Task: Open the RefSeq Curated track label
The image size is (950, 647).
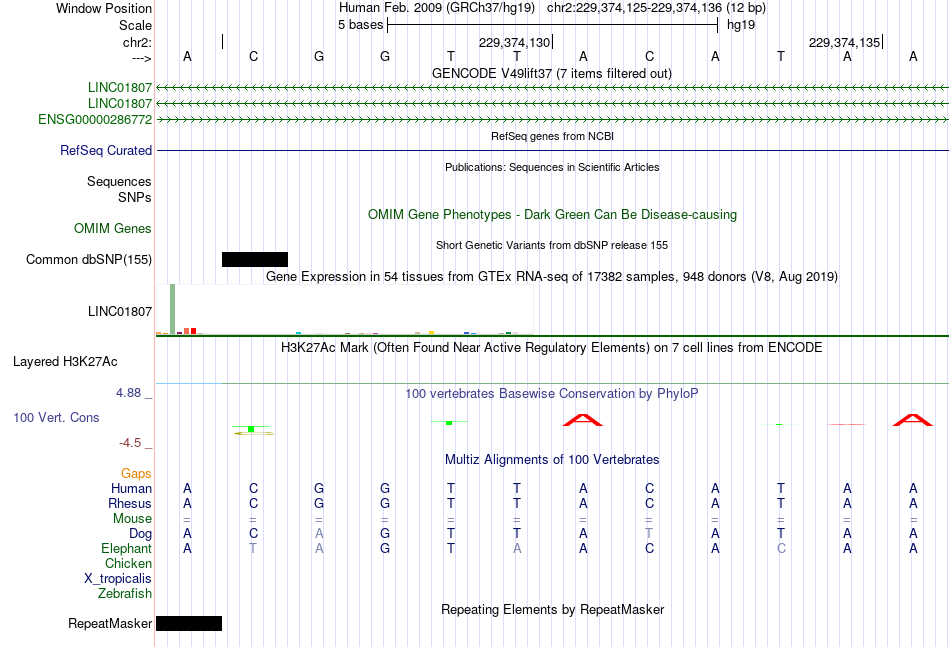Action: click(106, 150)
